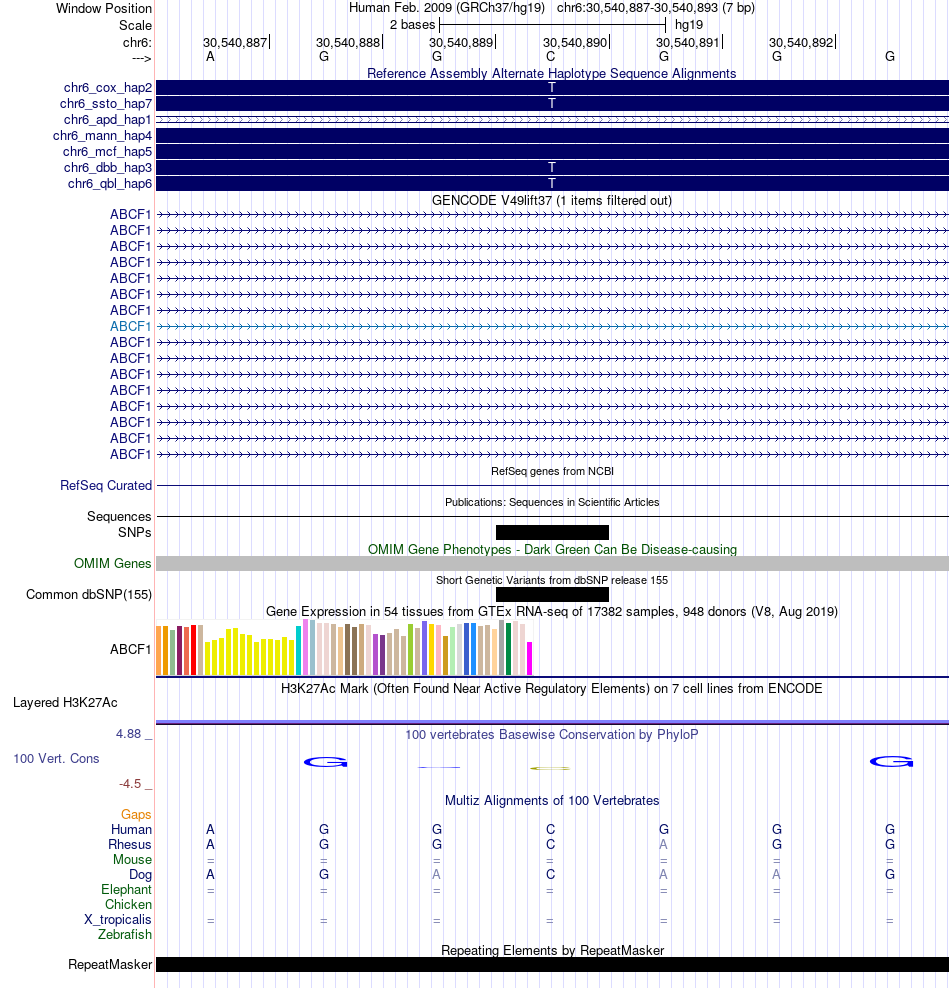Viewport: 950px width, 988px height.
Task: Click the T mismatch in the chr6_qbl_hap6 alignment
Action: pos(552,183)
